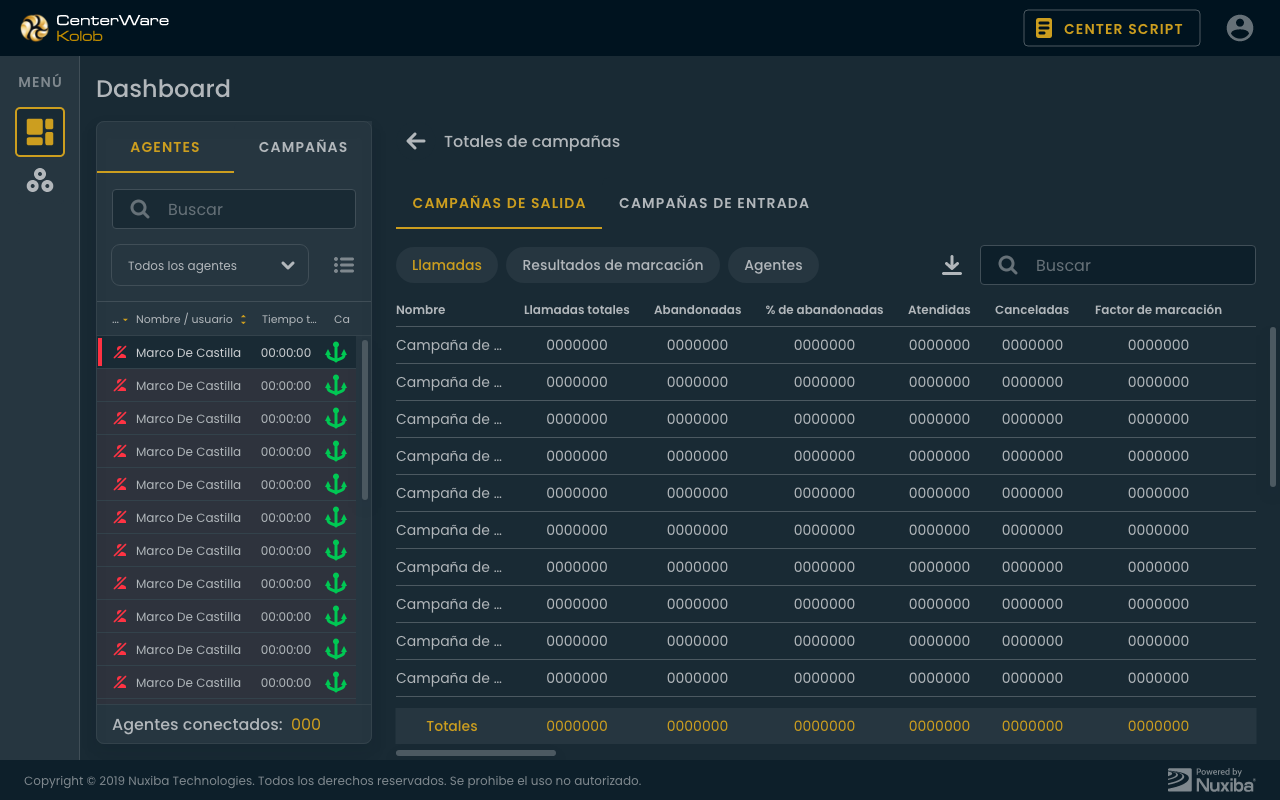Click the MENÚ label in the sidebar
1280x800 pixels.
40,82
